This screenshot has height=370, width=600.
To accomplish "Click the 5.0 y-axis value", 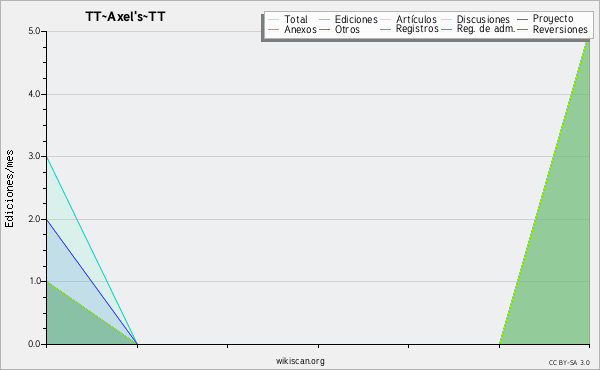I will click(34, 31).
